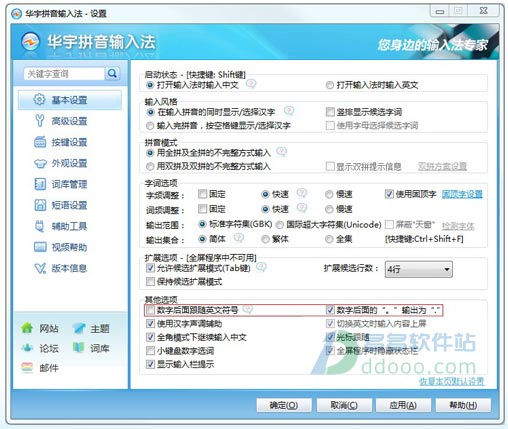Click the 华宇拼音输入法 logo in the banner
Viewport: 508px width, 429px height.
(x=30, y=42)
